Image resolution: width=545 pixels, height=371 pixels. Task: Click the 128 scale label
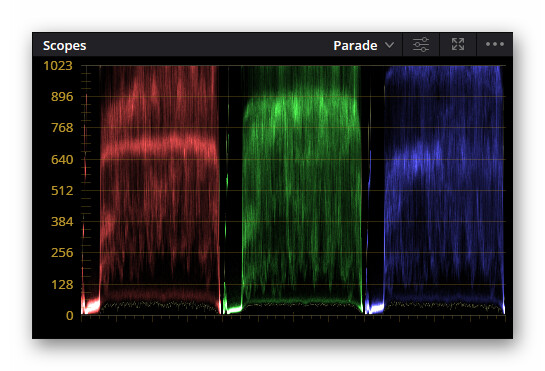click(x=62, y=284)
